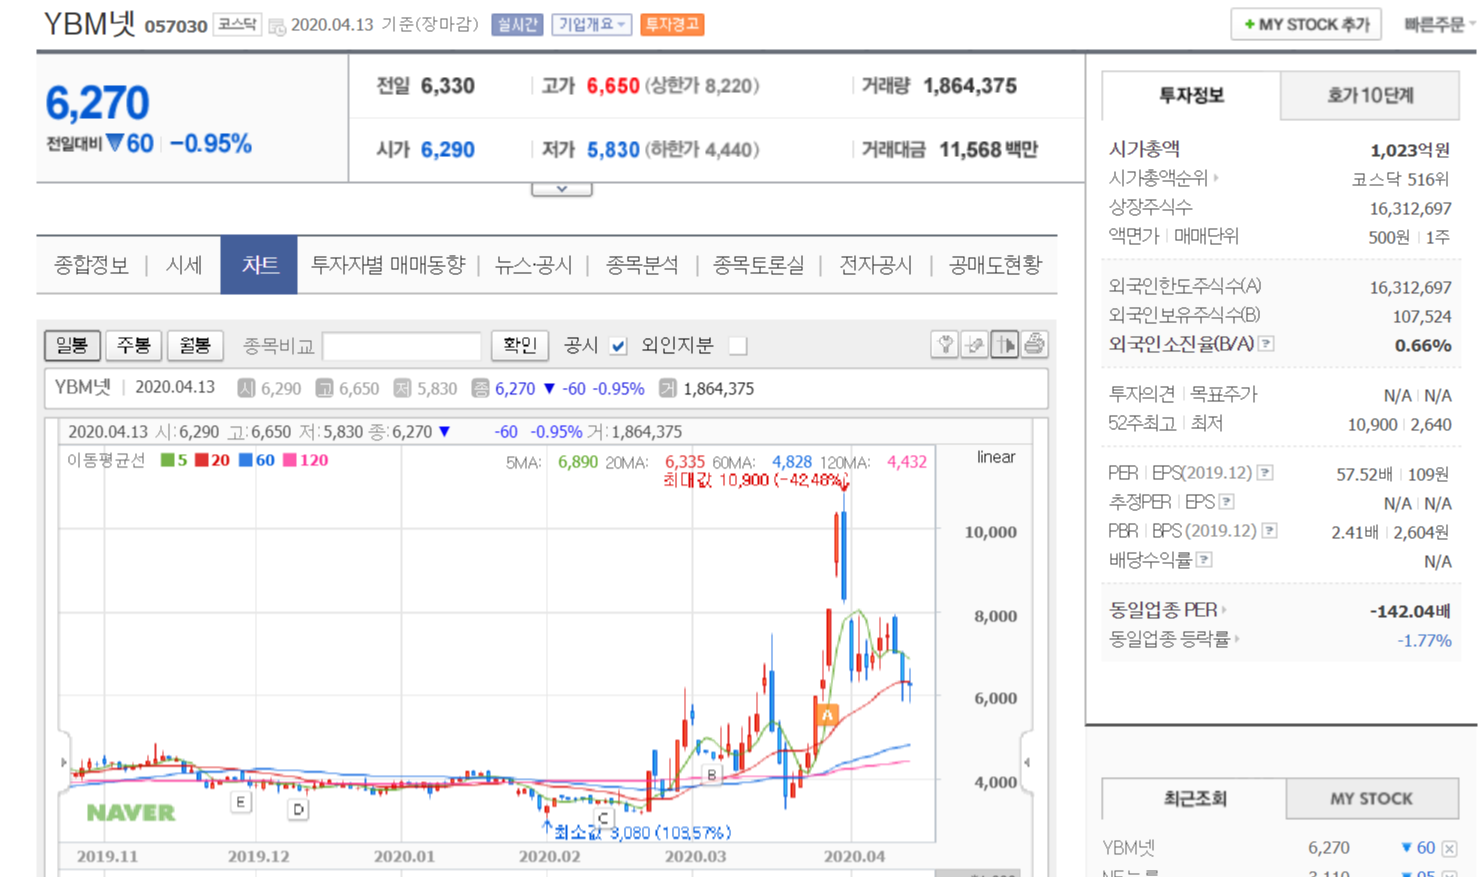Screen dimensions: 1483x877
Task: Click the 코스닥 market badge
Action: [x=238, y=24]
